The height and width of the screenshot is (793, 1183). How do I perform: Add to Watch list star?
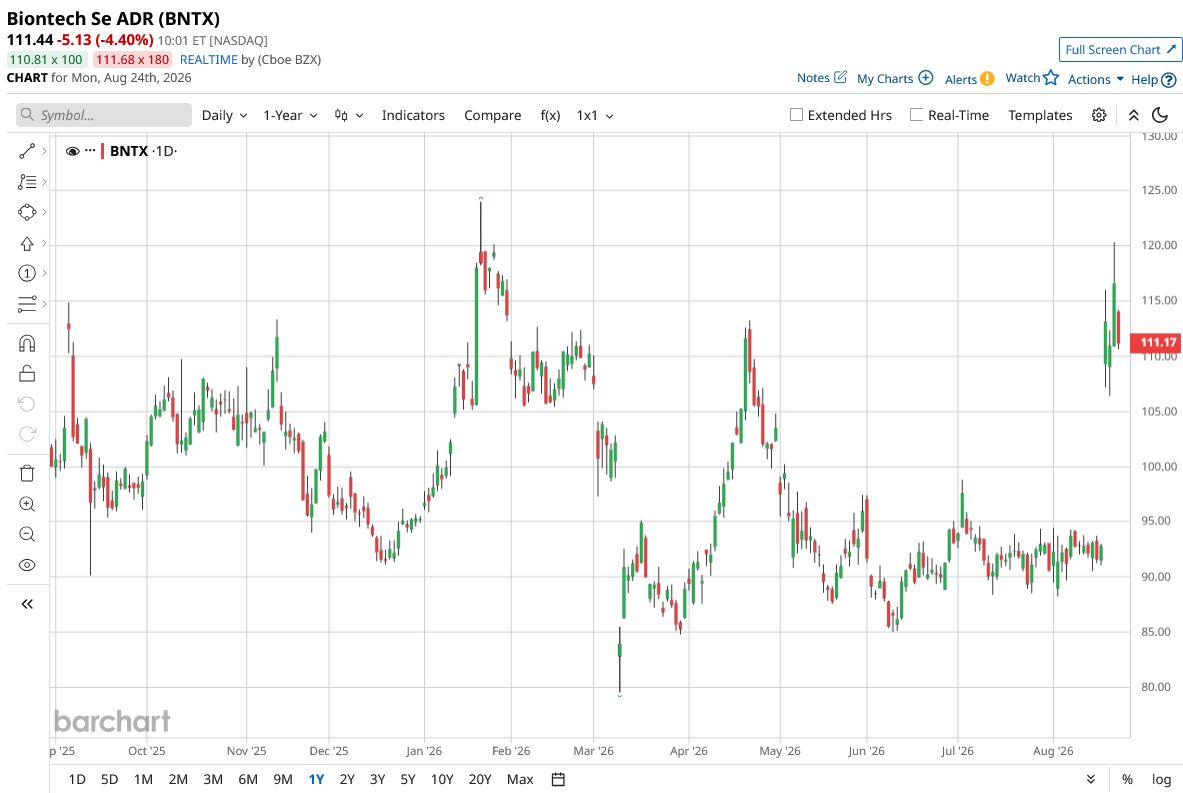click(x=1032, y=78)
